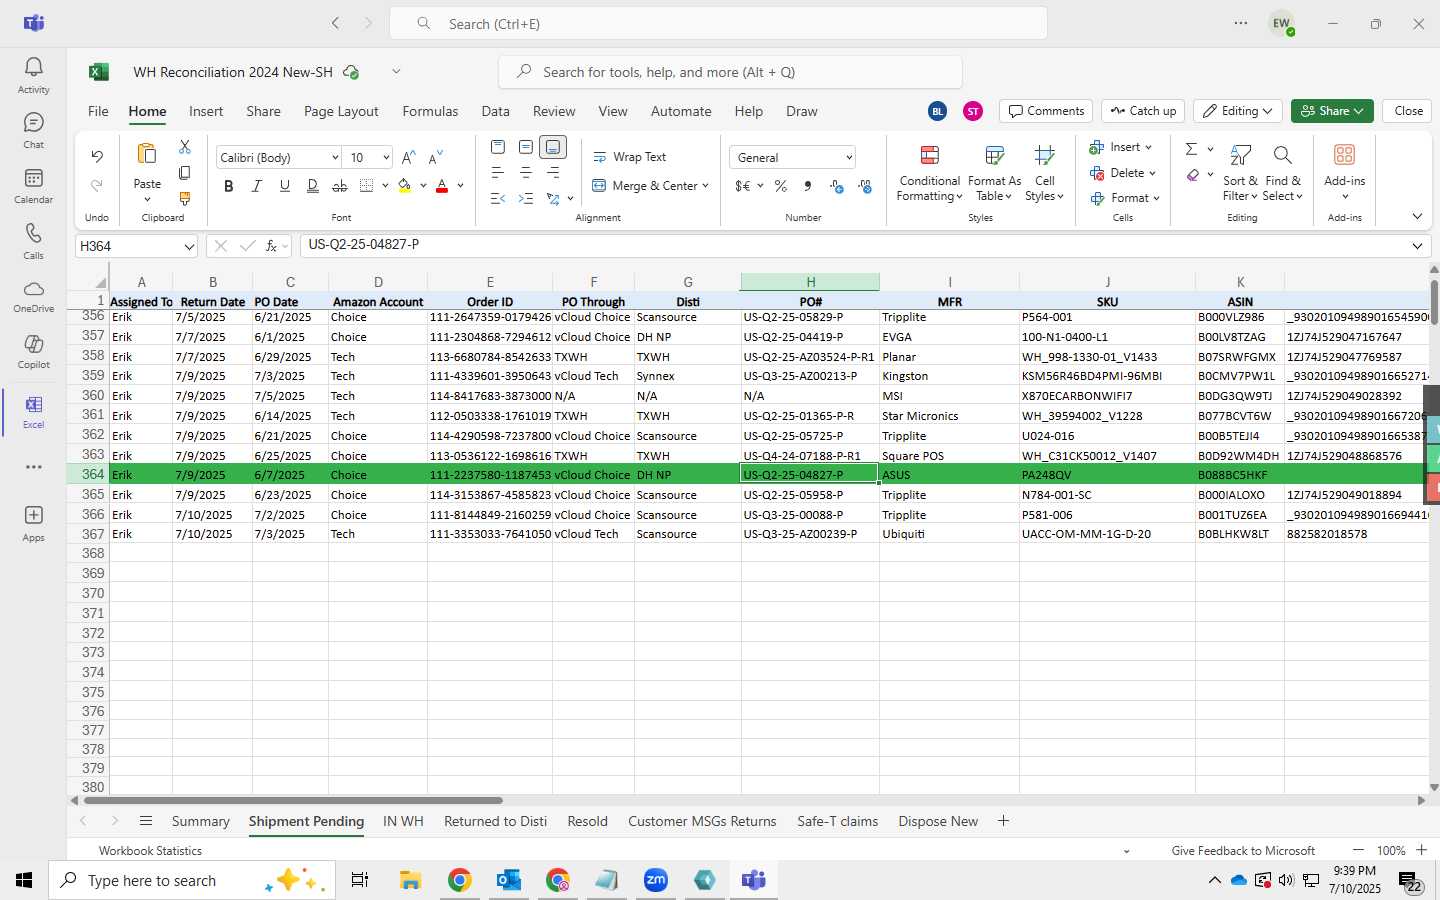Open the Page Layout tab

click(341, 111)
